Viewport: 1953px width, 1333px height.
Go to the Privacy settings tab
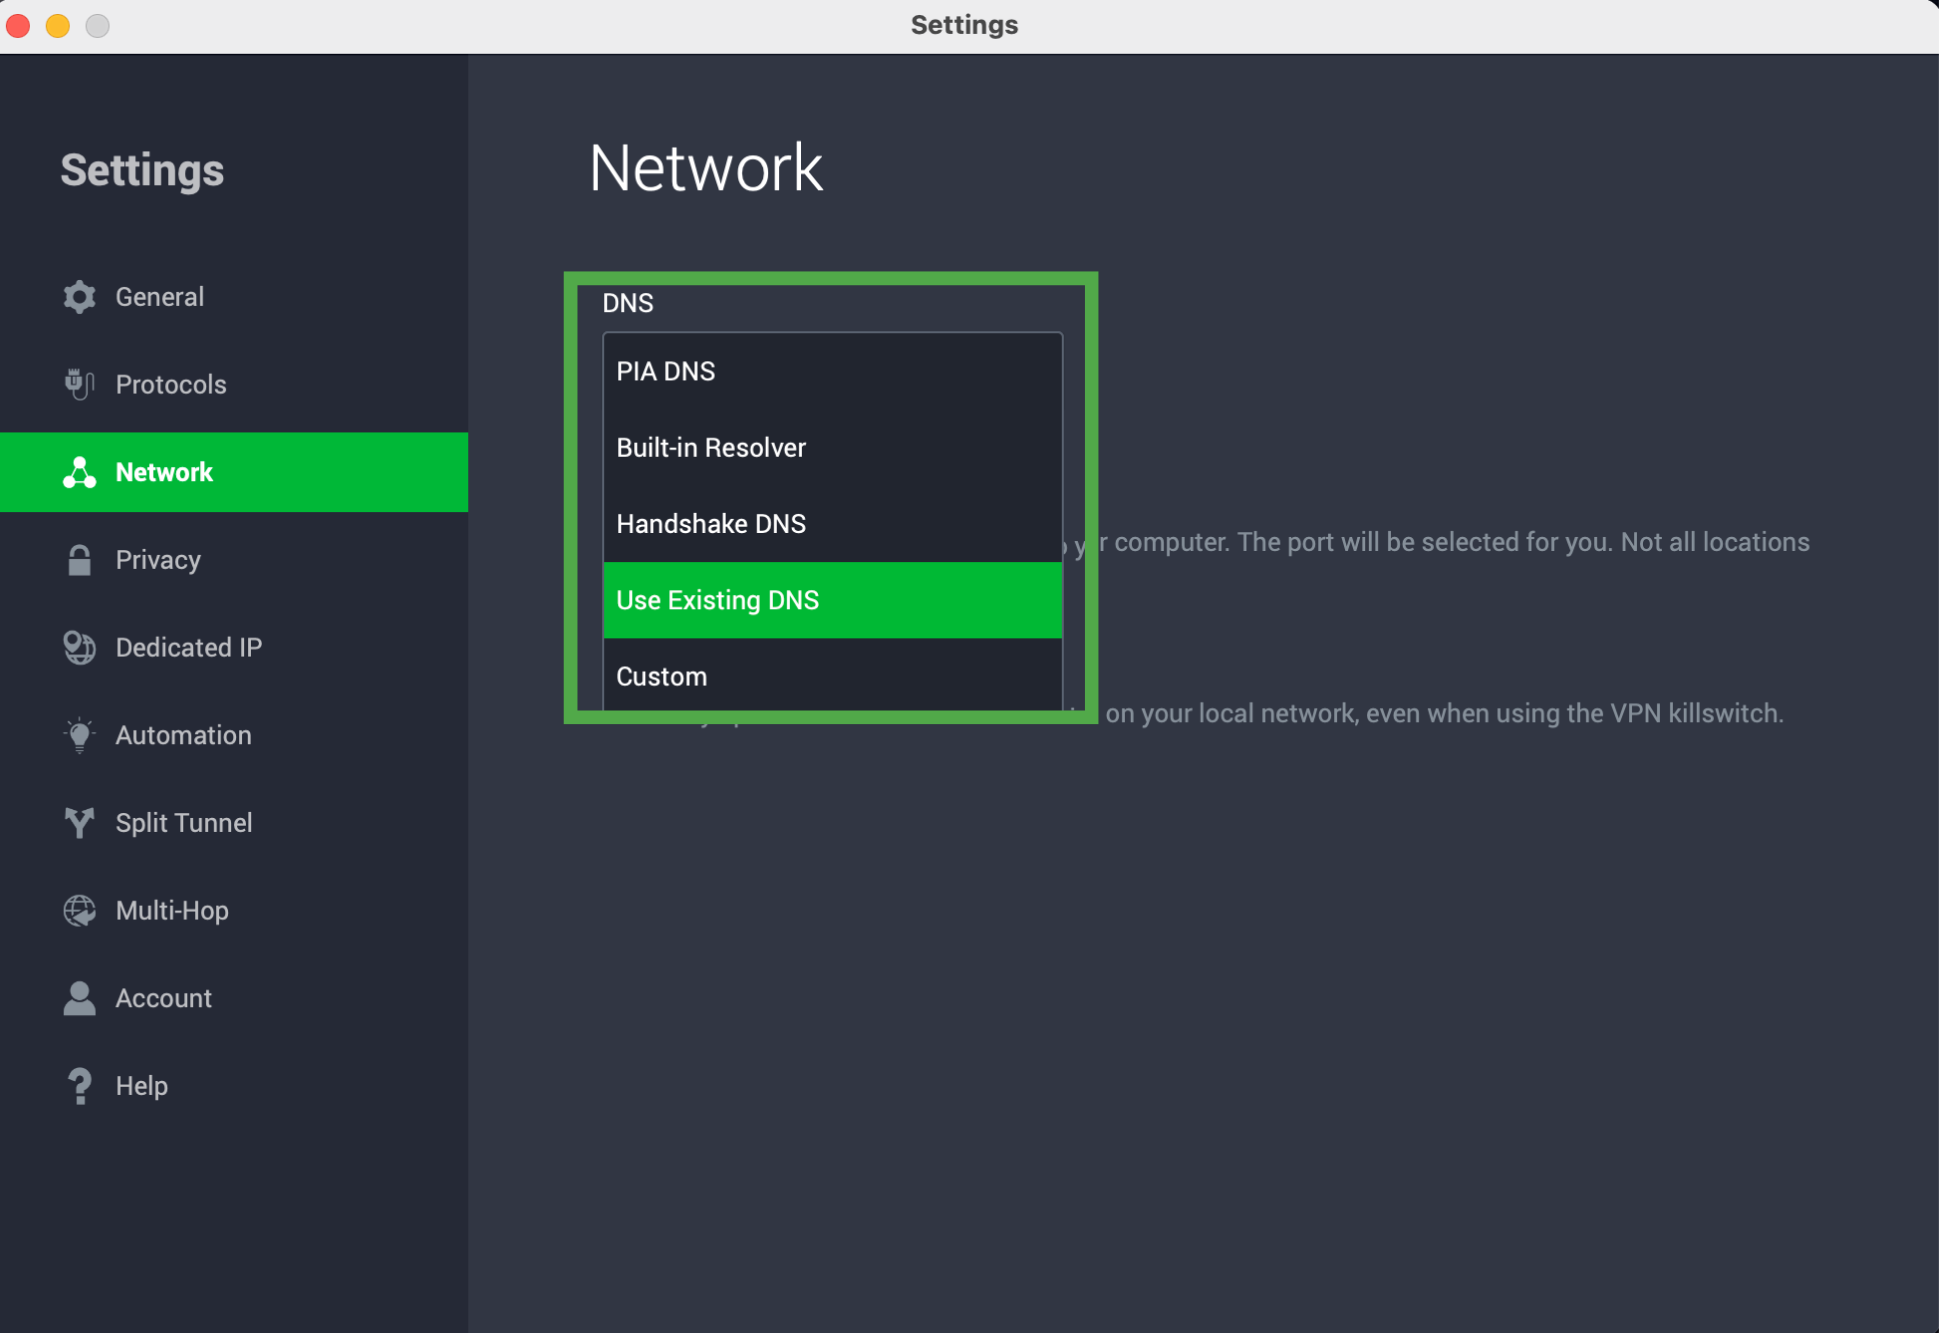(x=234, y=560)
